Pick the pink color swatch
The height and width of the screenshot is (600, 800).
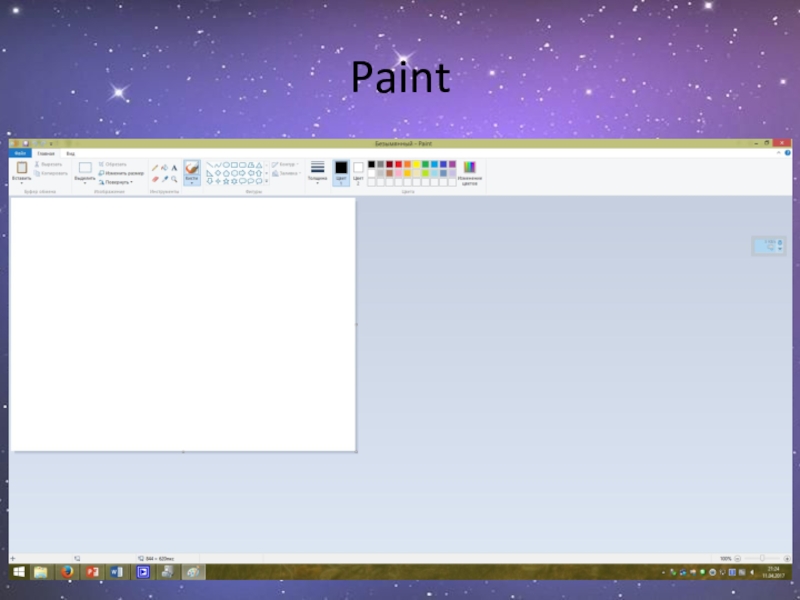pos(398,173)
